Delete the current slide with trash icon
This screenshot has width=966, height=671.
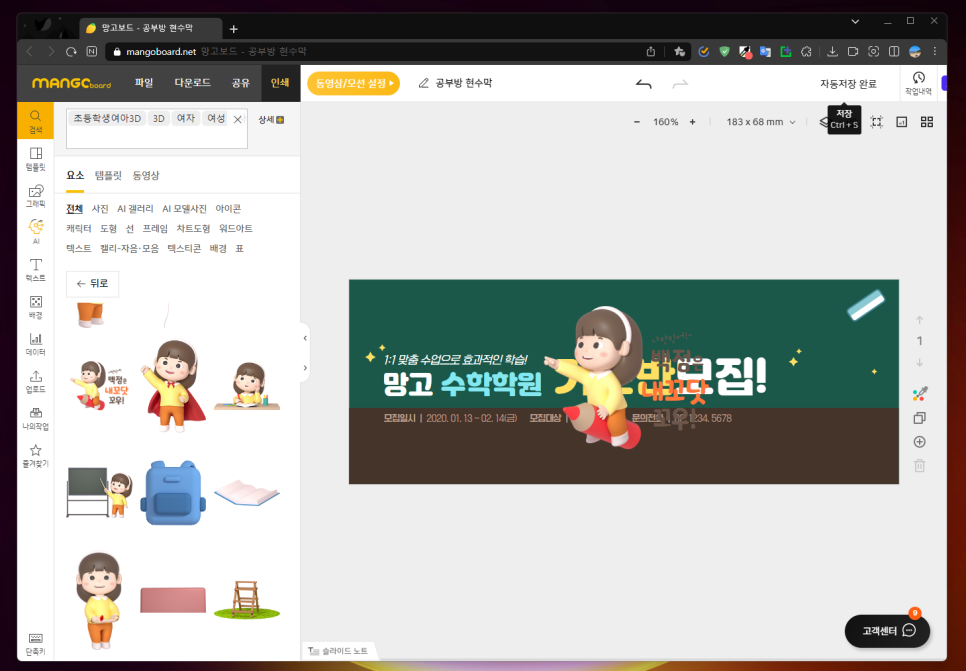click(920, 466)
